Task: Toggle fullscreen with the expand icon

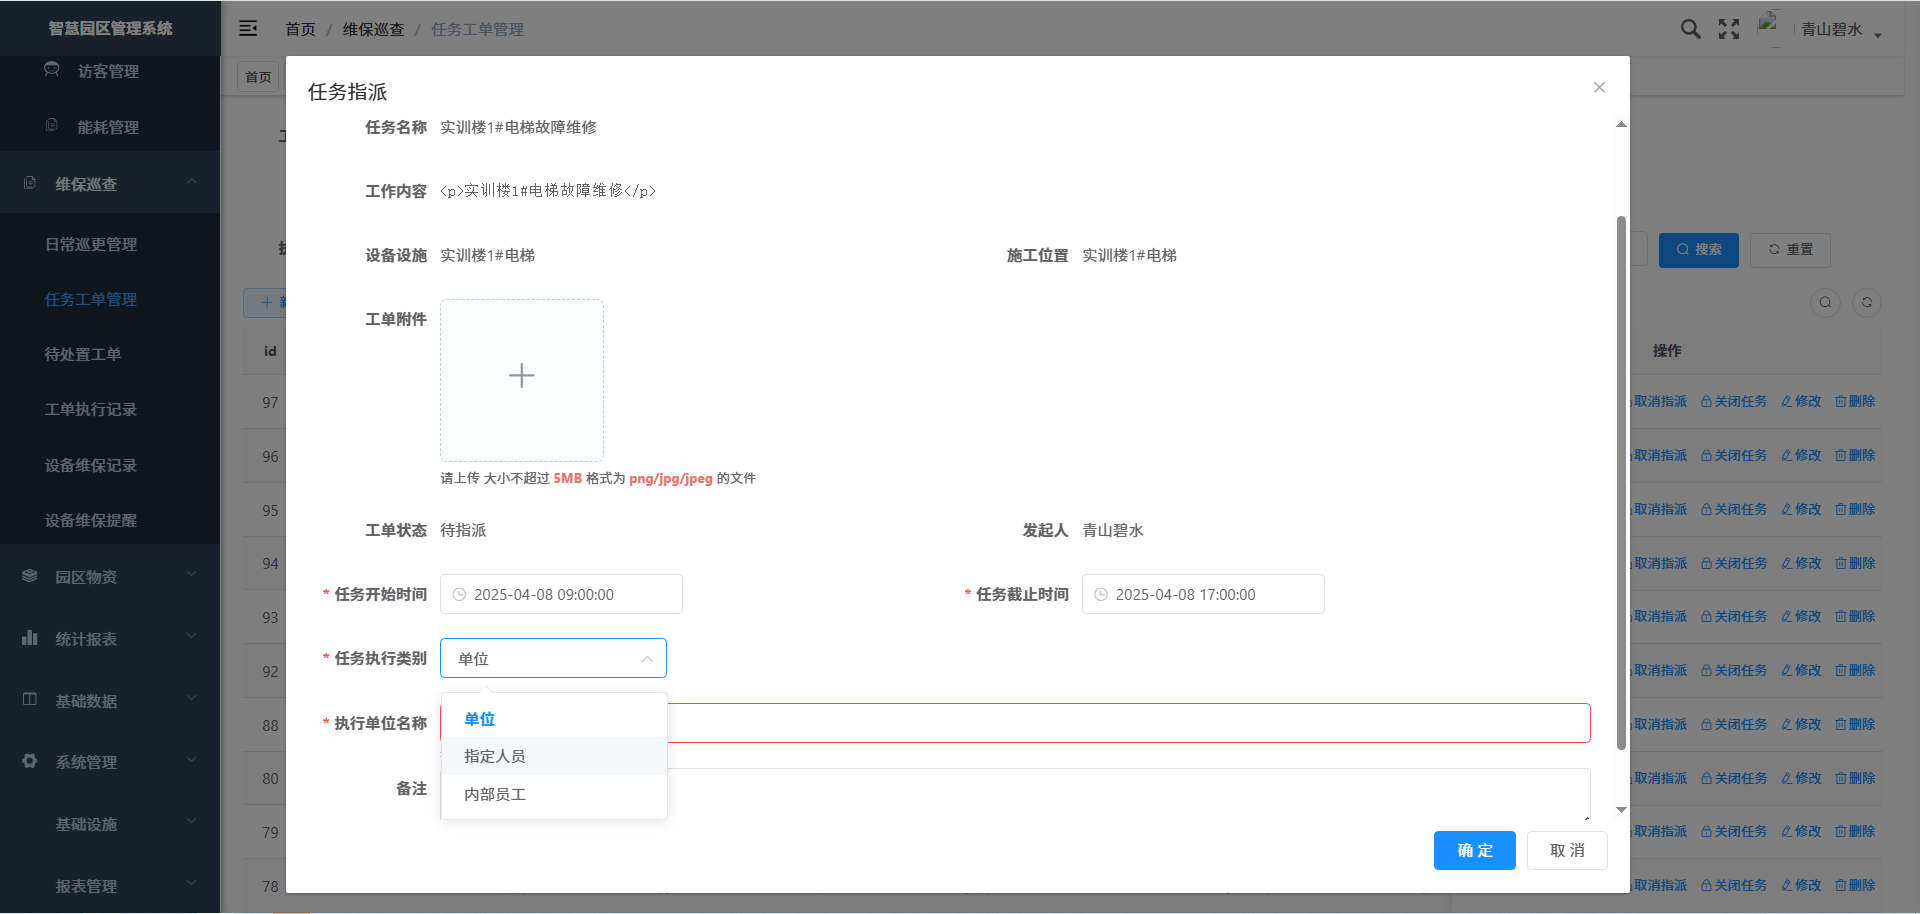Action: coord(1729,29)
